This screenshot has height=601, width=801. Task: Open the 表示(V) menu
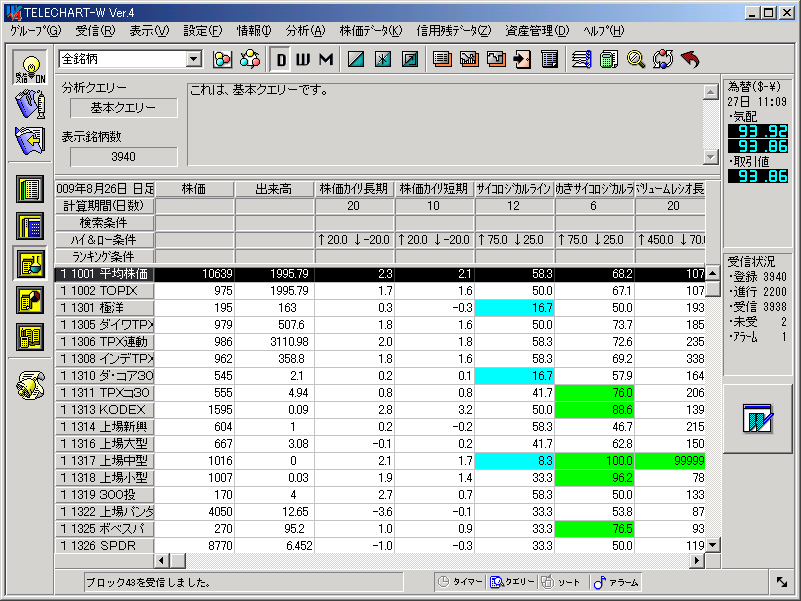(x=149, y=31)
